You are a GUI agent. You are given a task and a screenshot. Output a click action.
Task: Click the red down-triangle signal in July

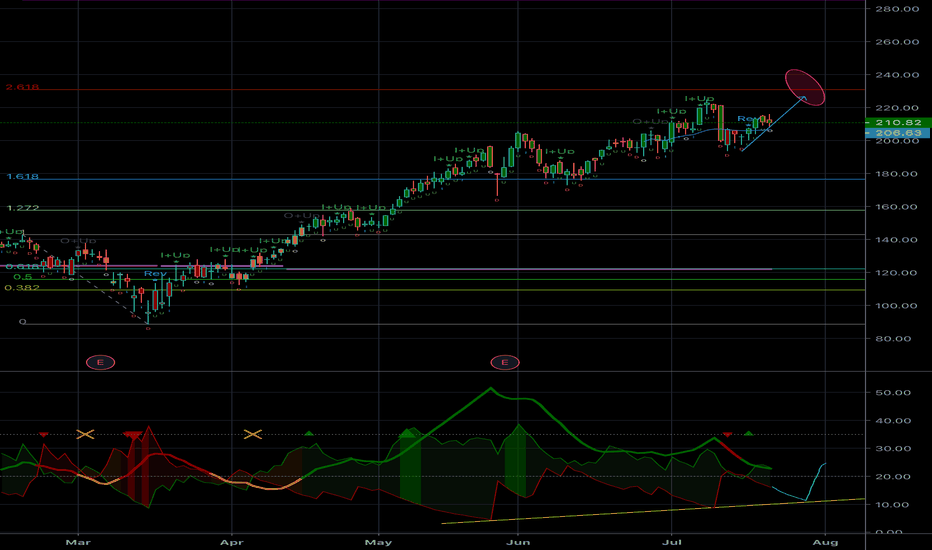point(728,435)
